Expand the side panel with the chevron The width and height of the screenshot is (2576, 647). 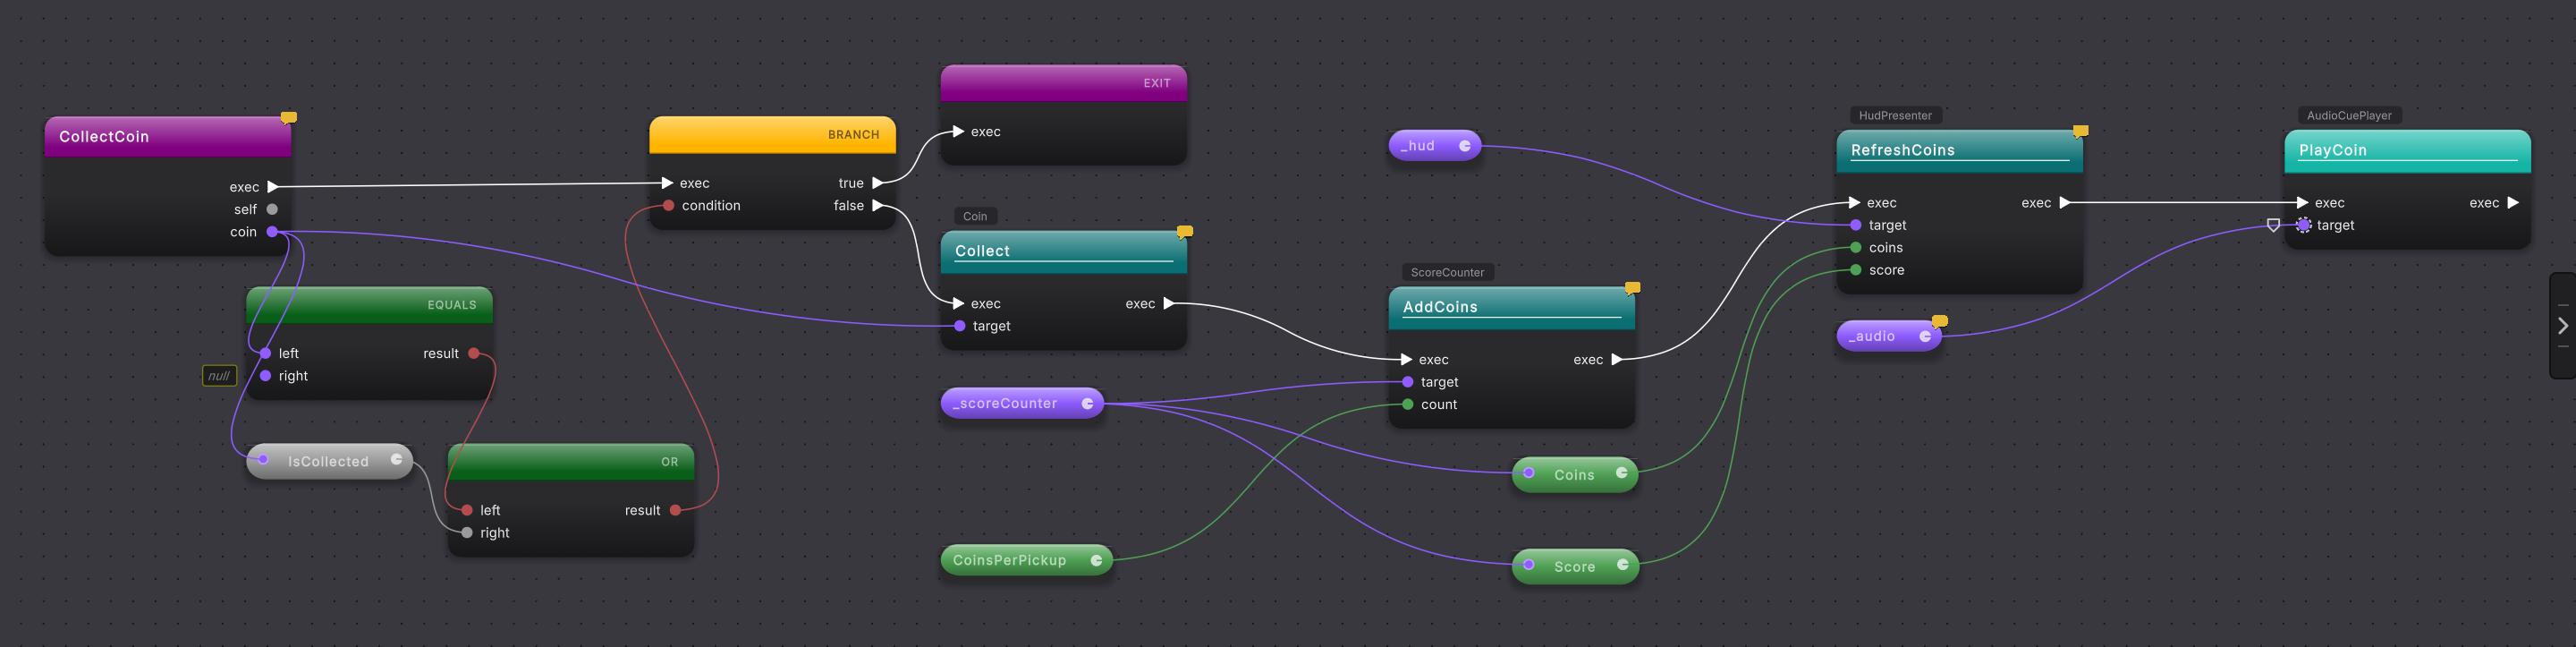tap(2562, 326)
